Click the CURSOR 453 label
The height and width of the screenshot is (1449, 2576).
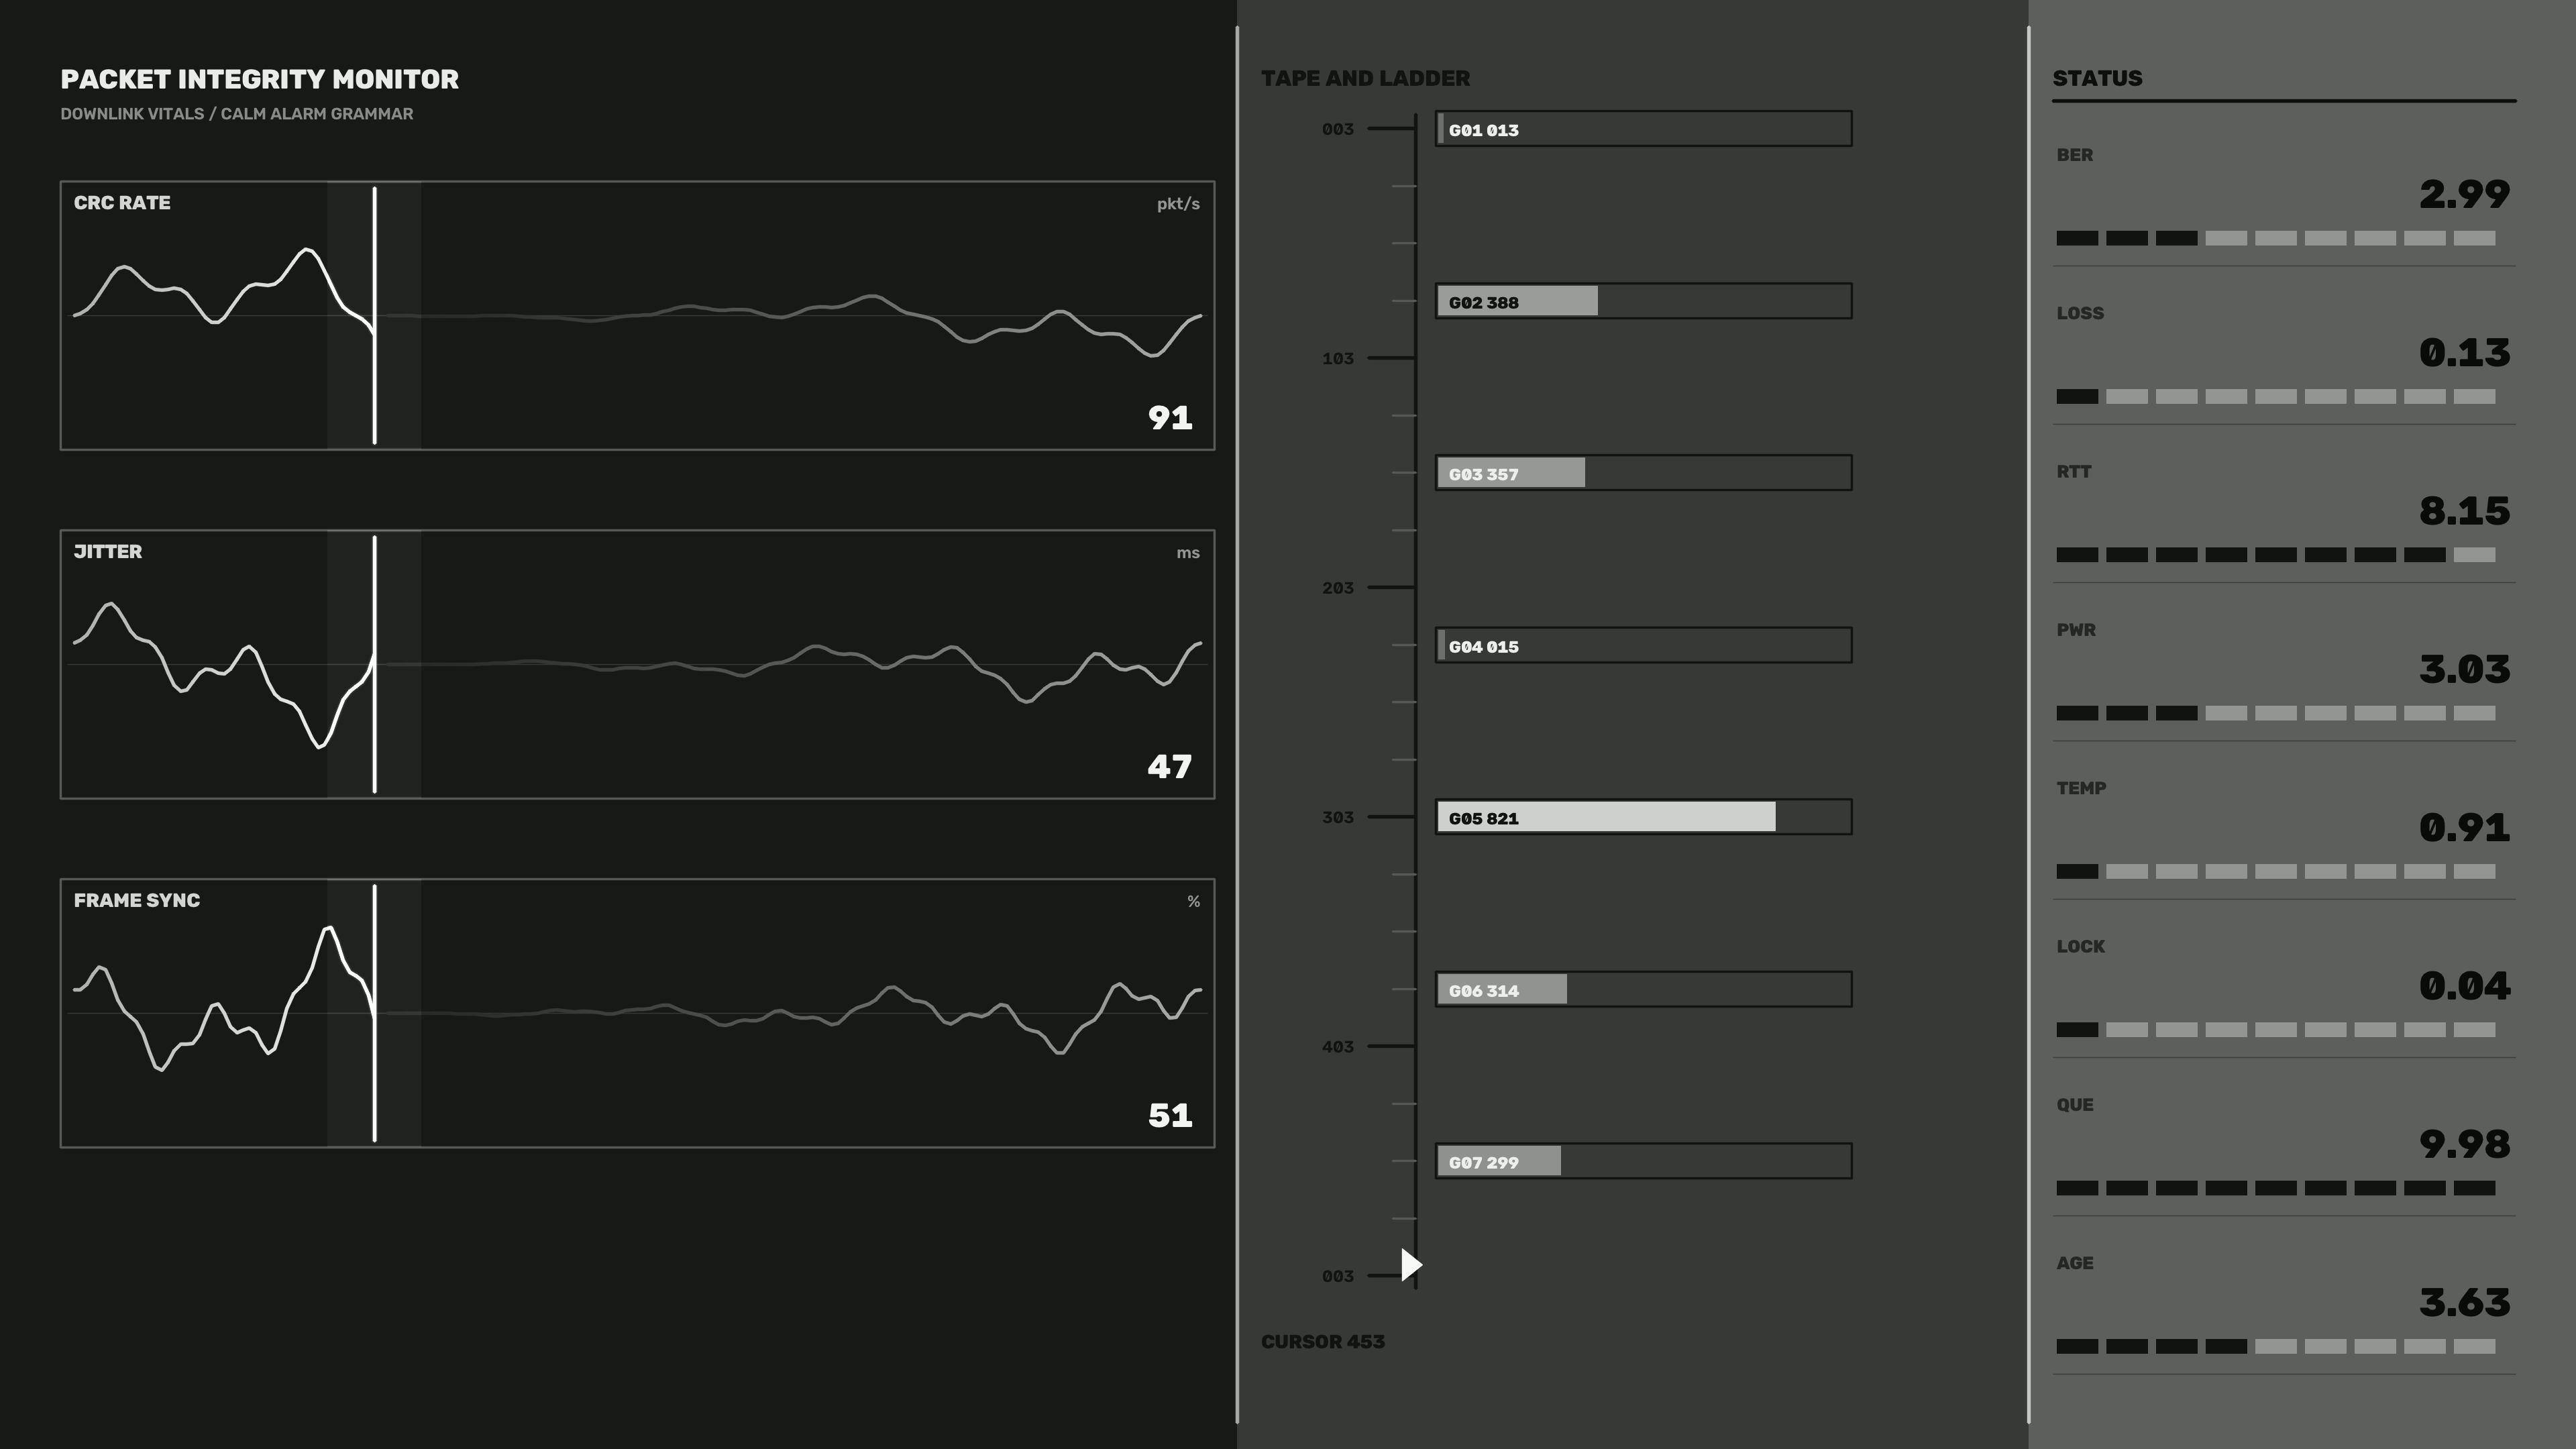tap(1323, 1342)
